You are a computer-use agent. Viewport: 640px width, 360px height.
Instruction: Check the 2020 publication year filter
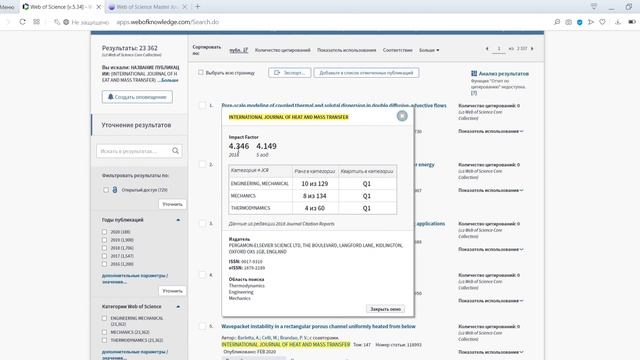(104, 232)
